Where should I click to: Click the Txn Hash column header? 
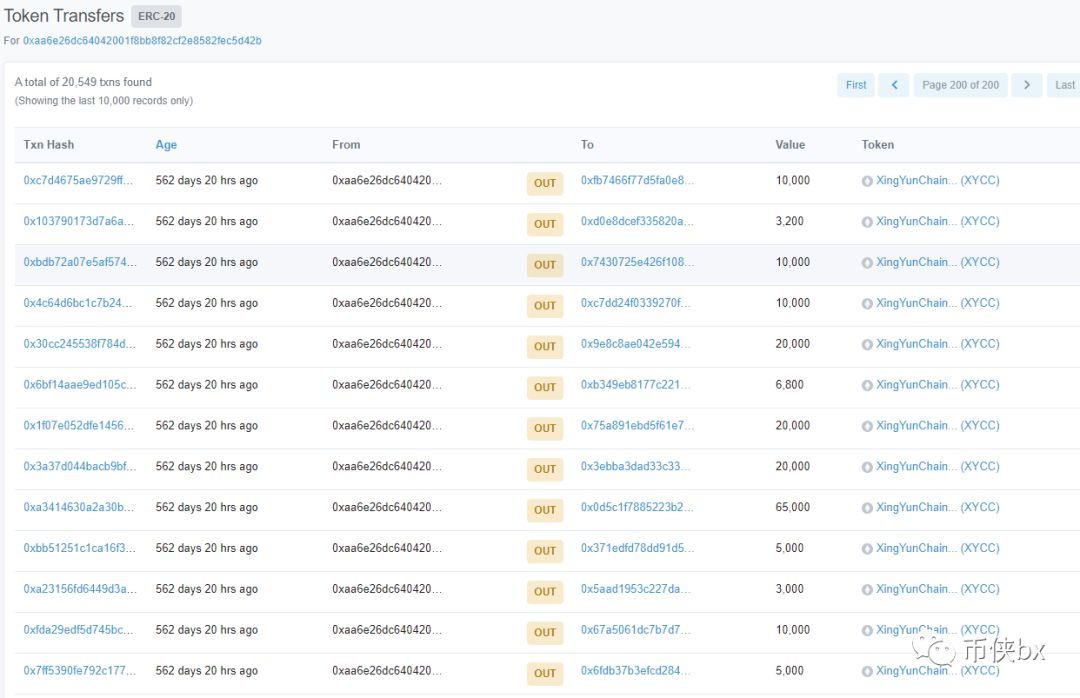coord(49,145)
